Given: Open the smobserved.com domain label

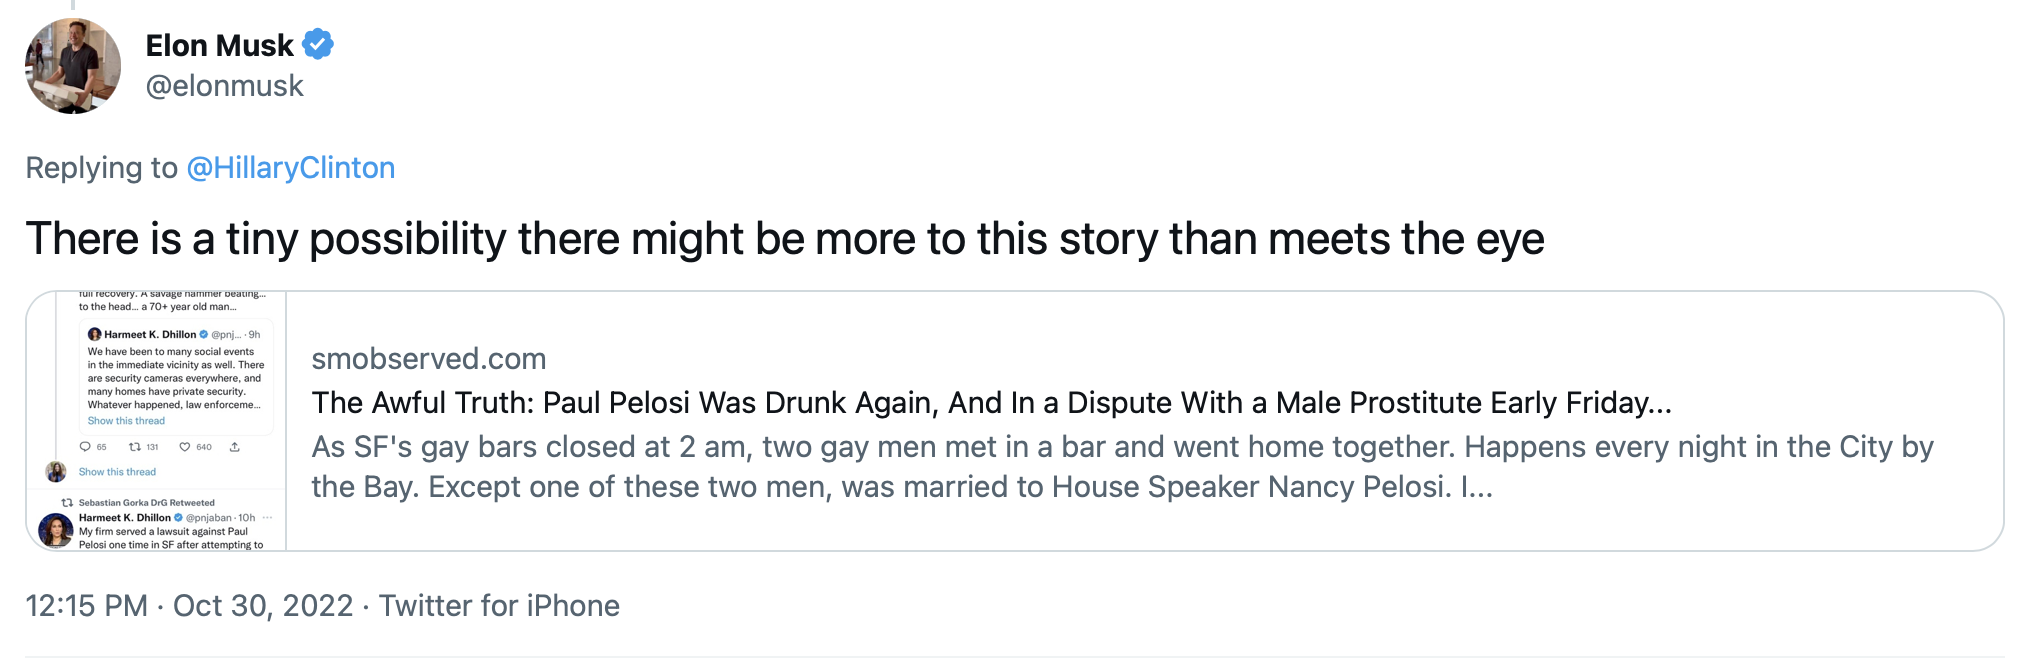Looking at the screenshot, I should 428,359.
